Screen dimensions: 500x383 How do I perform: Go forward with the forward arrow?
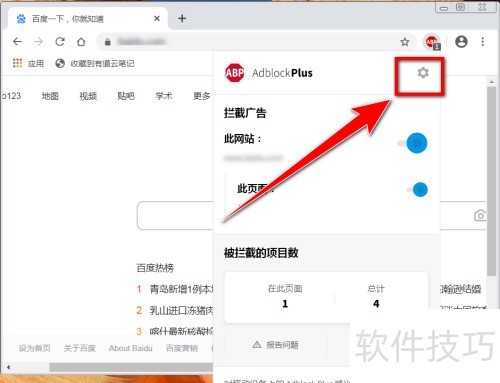[x=39, y=42]
